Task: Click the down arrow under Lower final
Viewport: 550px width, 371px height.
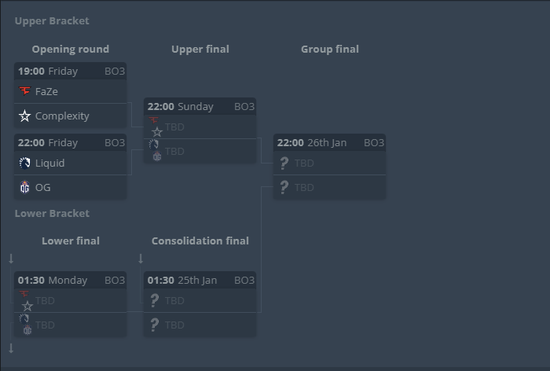Action: (x=11, y=259)
